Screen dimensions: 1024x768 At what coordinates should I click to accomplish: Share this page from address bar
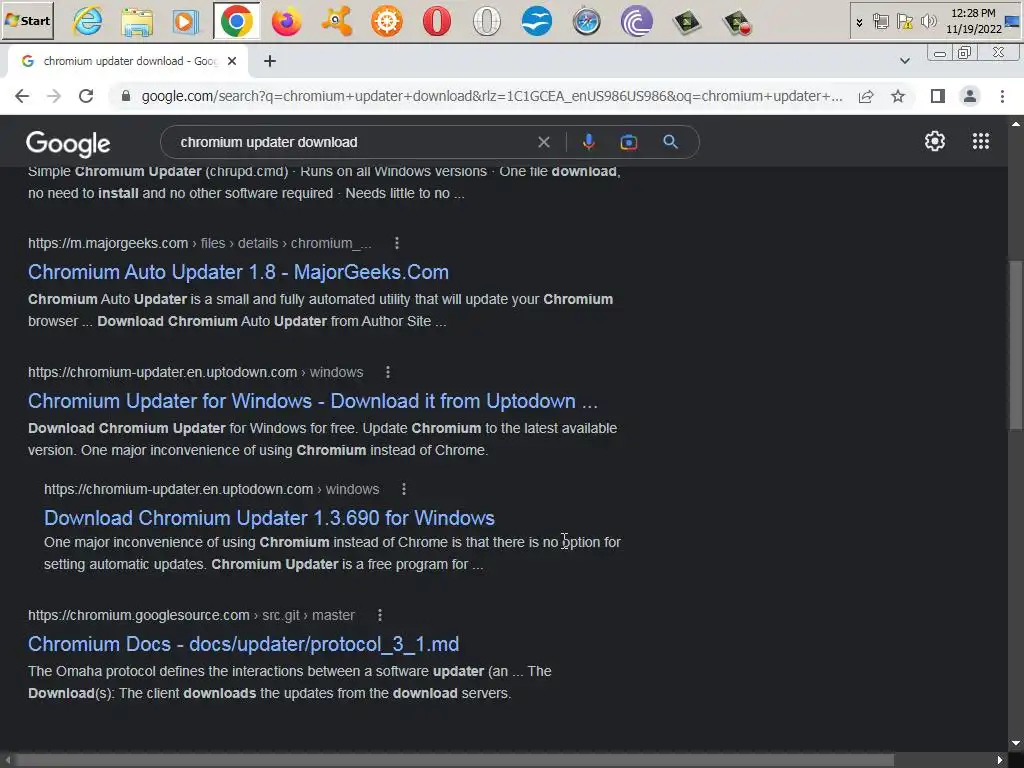pos(866,96)
